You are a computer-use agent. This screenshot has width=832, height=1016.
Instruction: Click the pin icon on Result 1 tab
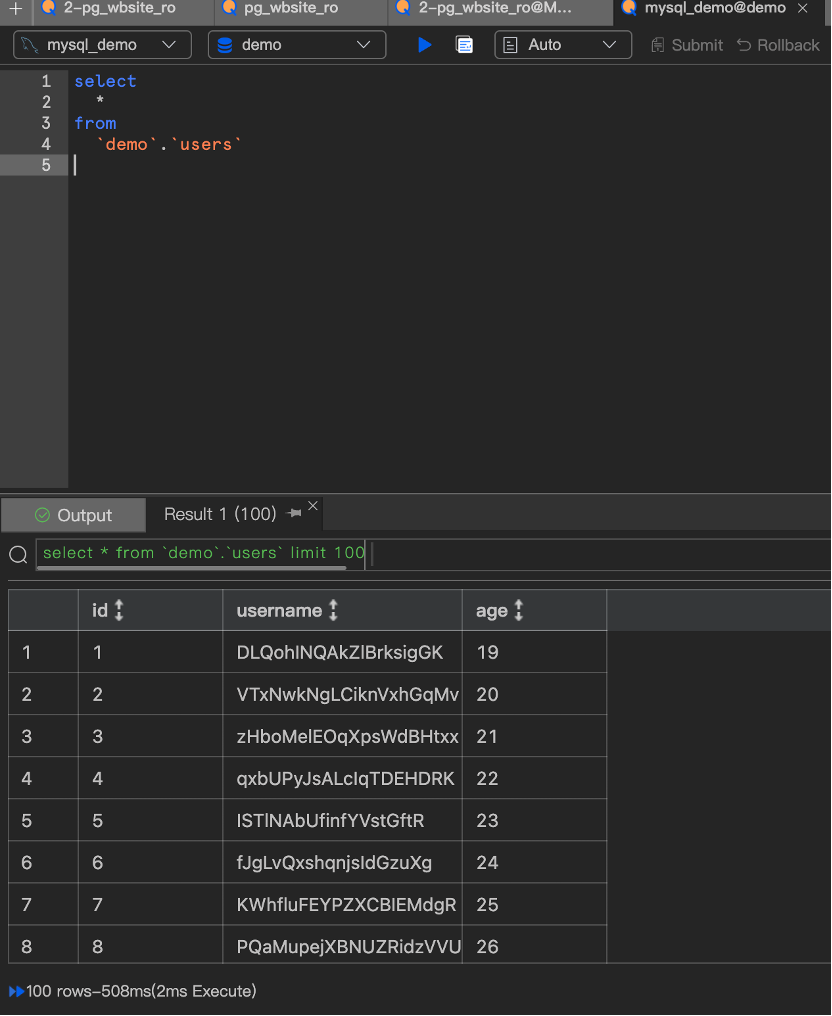294,513
